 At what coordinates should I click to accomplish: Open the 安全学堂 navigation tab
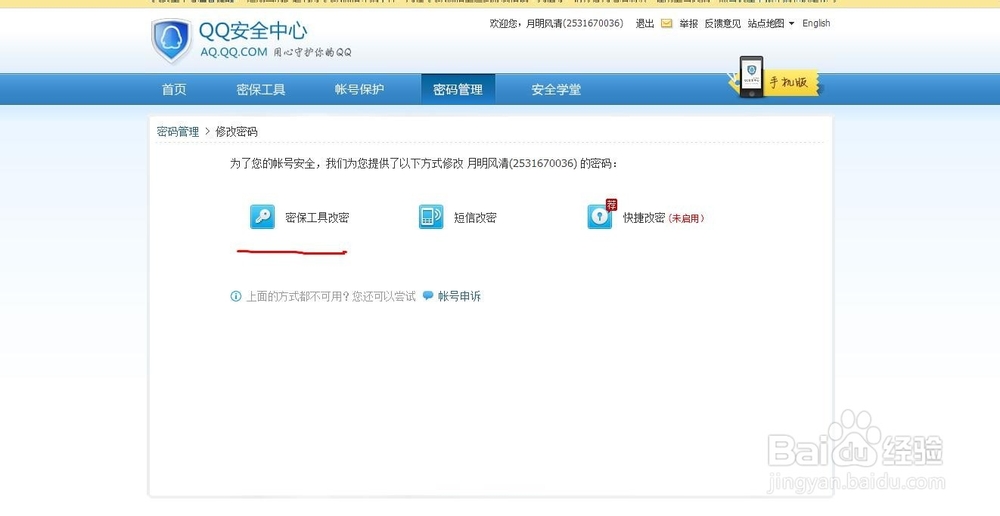tap(556, 89)
